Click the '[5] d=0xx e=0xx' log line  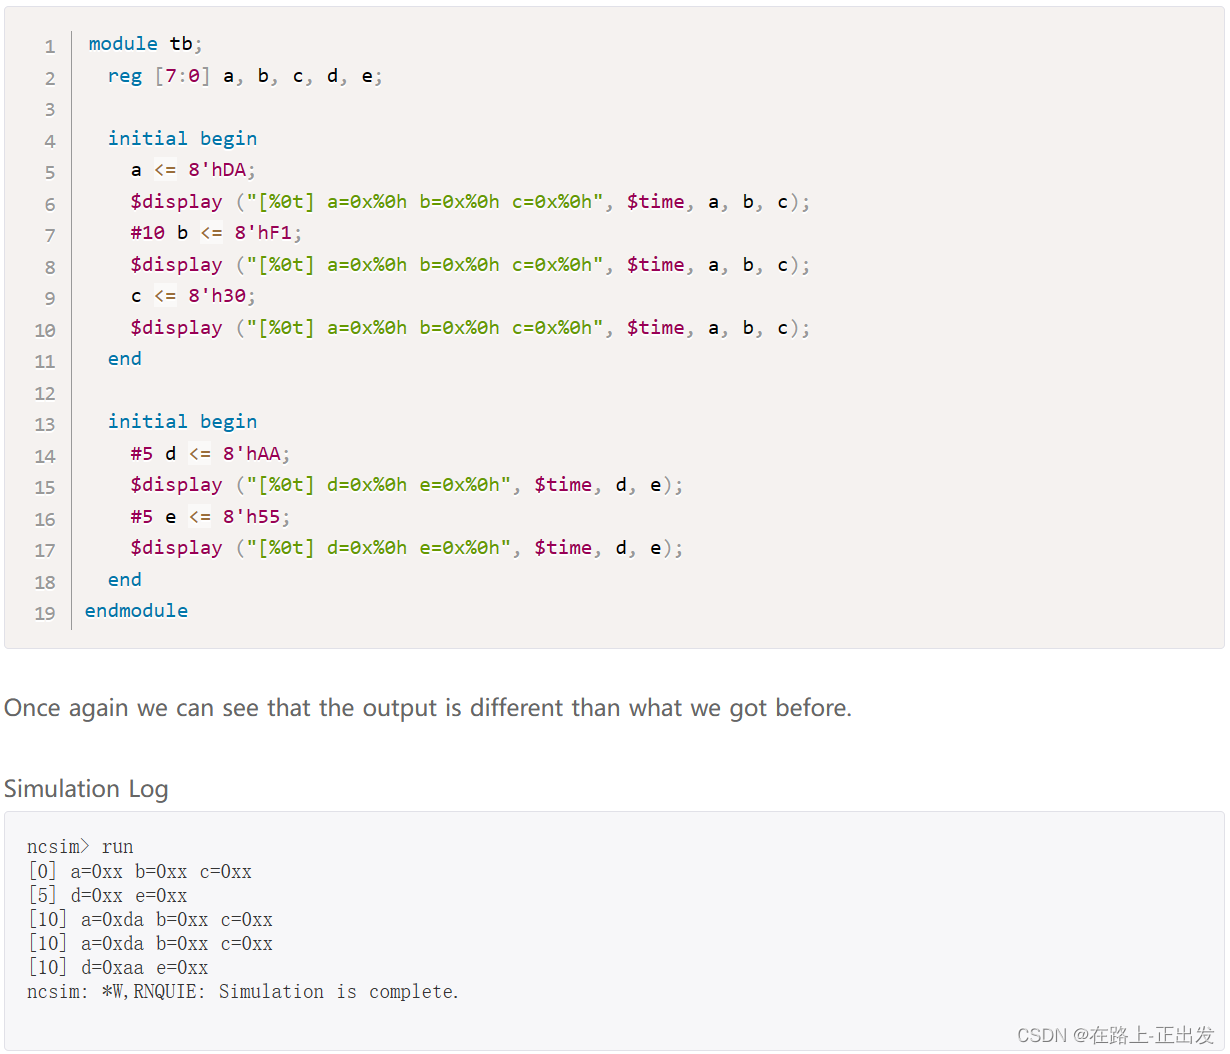point(108,896)
